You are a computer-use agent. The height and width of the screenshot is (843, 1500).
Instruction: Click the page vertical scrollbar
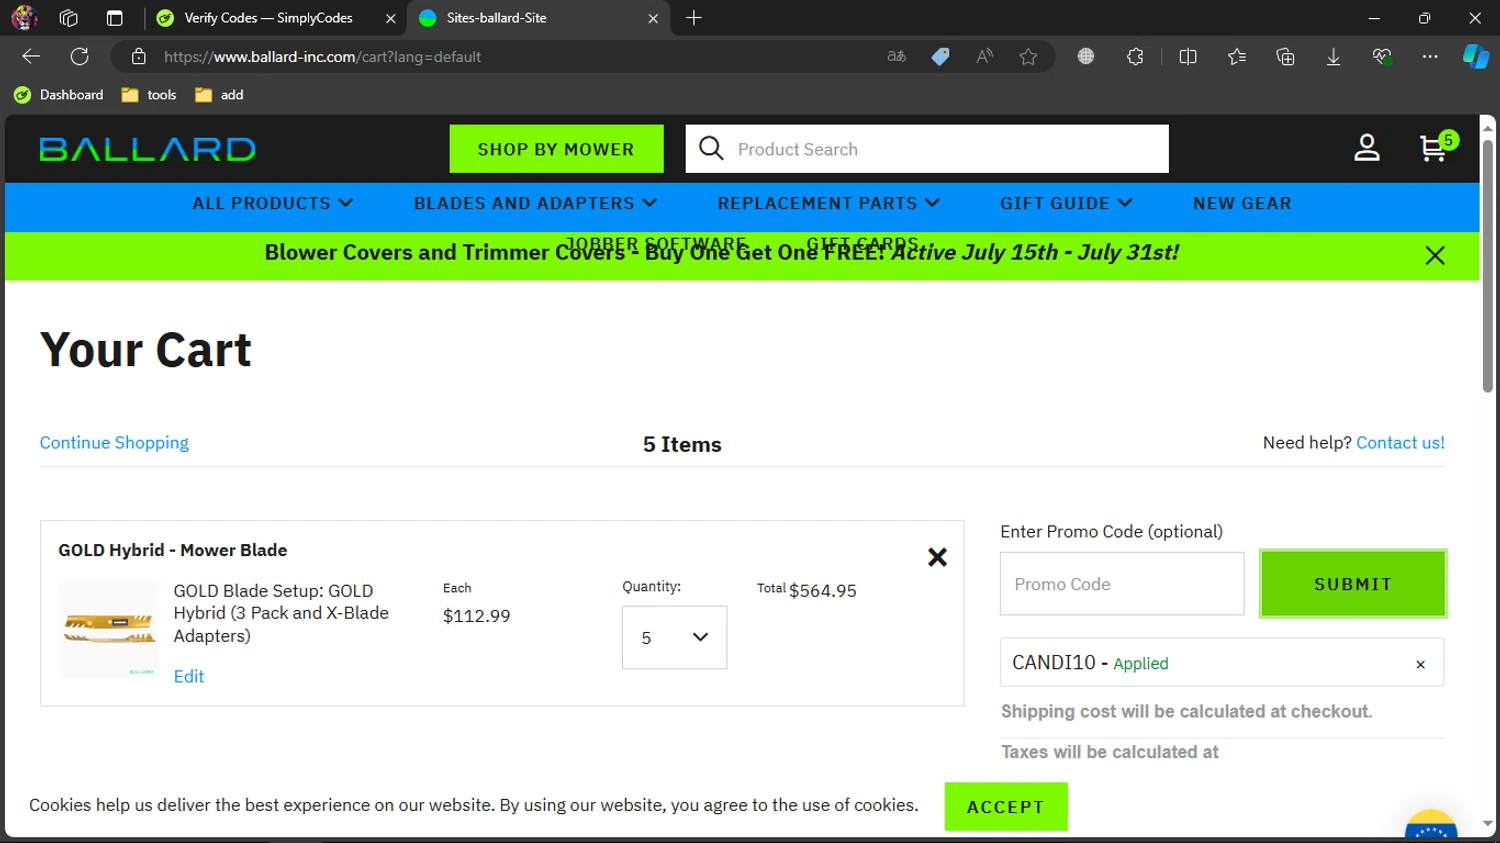1488,266
